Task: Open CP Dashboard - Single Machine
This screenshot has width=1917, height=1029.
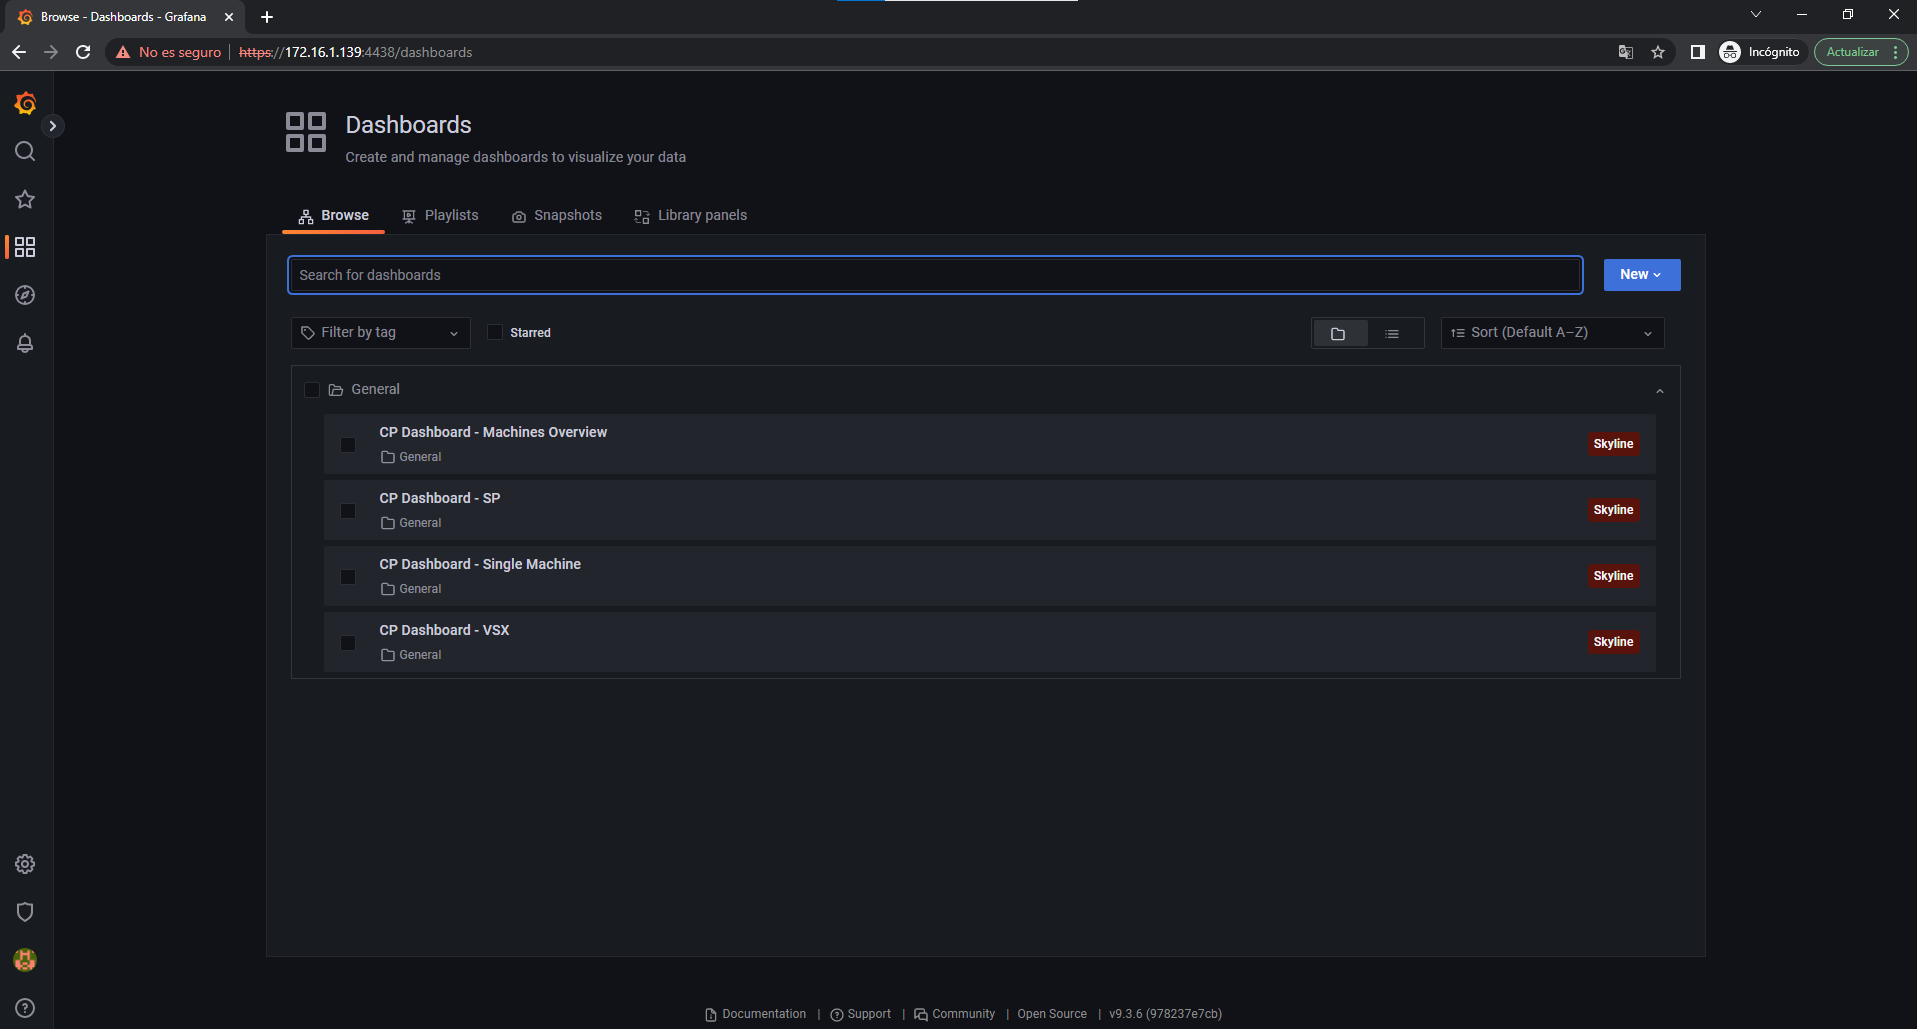Action: pos(480,564)
